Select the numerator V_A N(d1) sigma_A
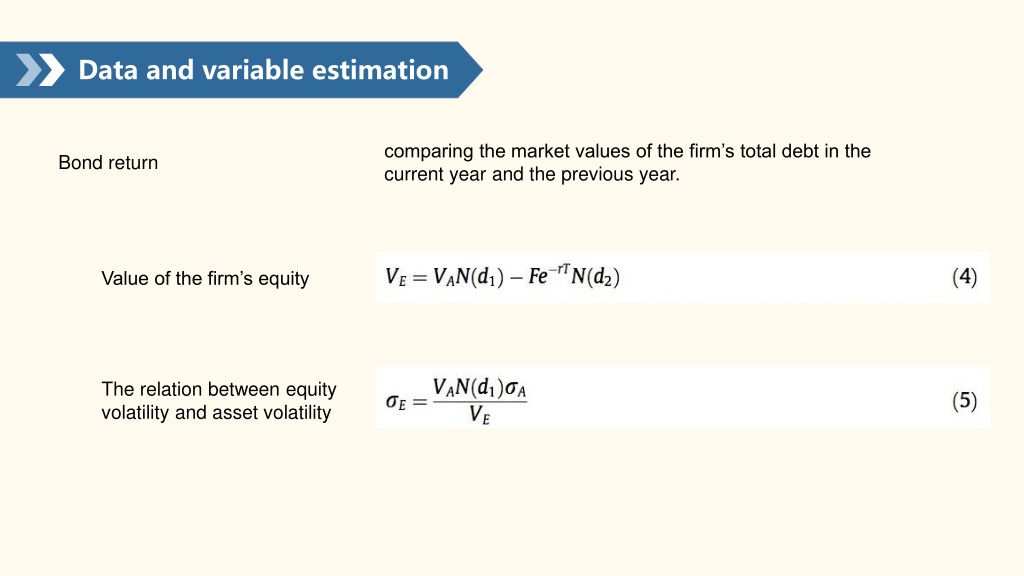This screenshot has width=1024, height=576. point(479,388)
